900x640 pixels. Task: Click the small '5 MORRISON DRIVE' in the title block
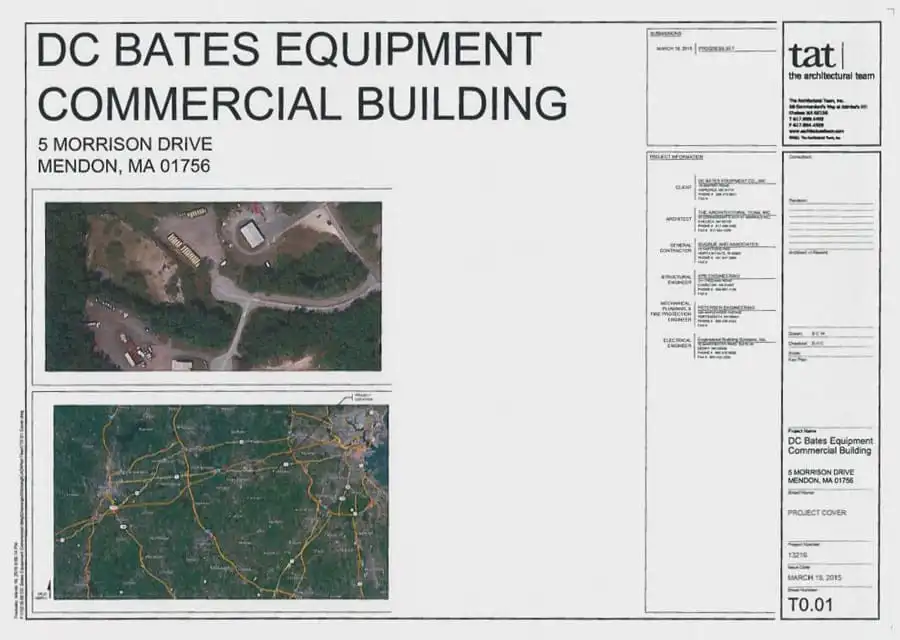point(821,472)
